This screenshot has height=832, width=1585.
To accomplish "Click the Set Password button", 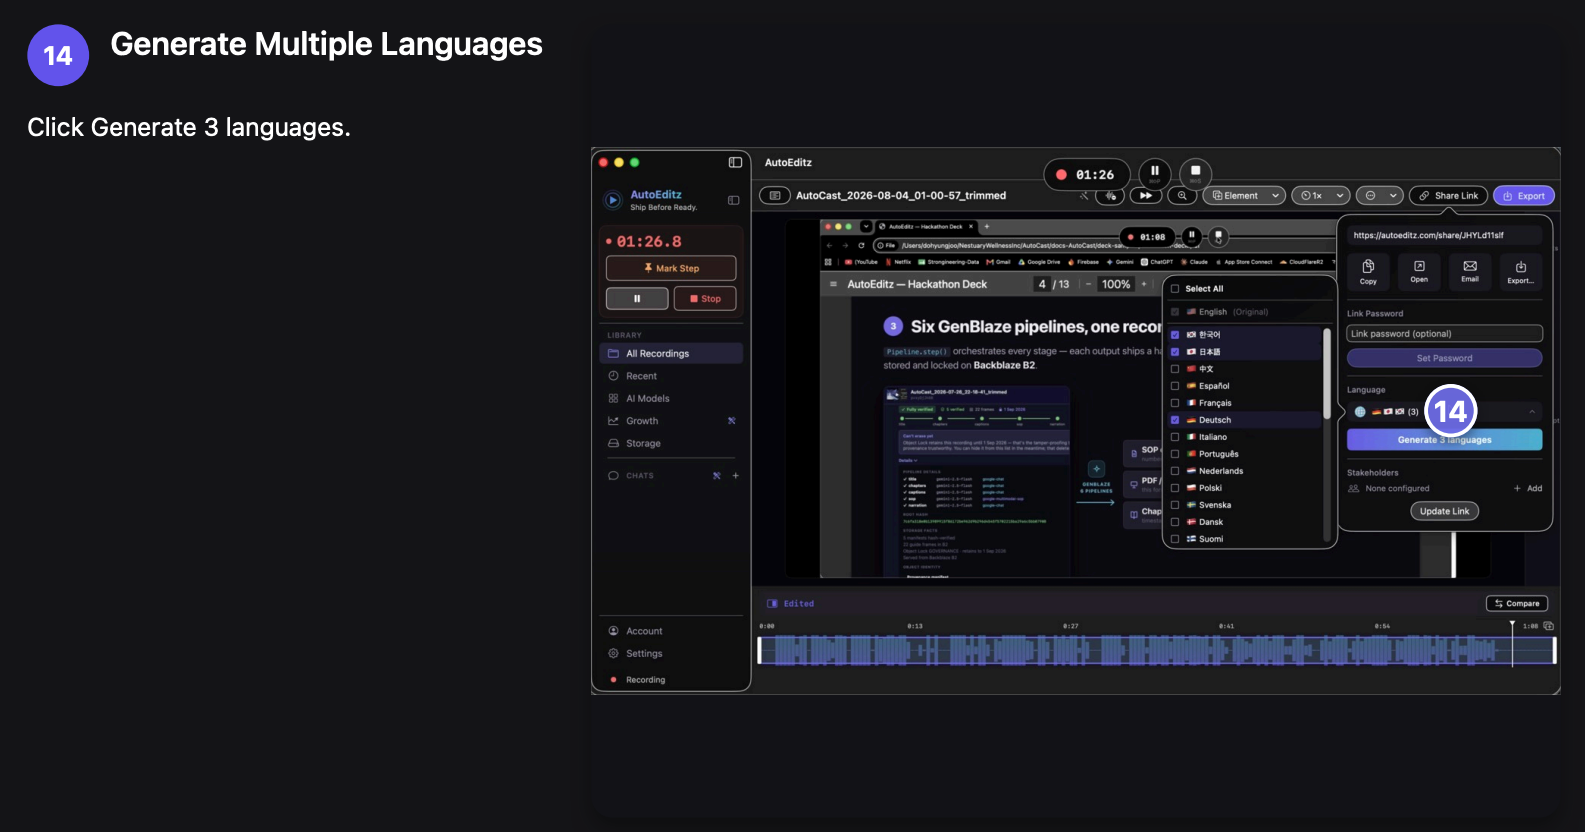I will coord(1444,358).
